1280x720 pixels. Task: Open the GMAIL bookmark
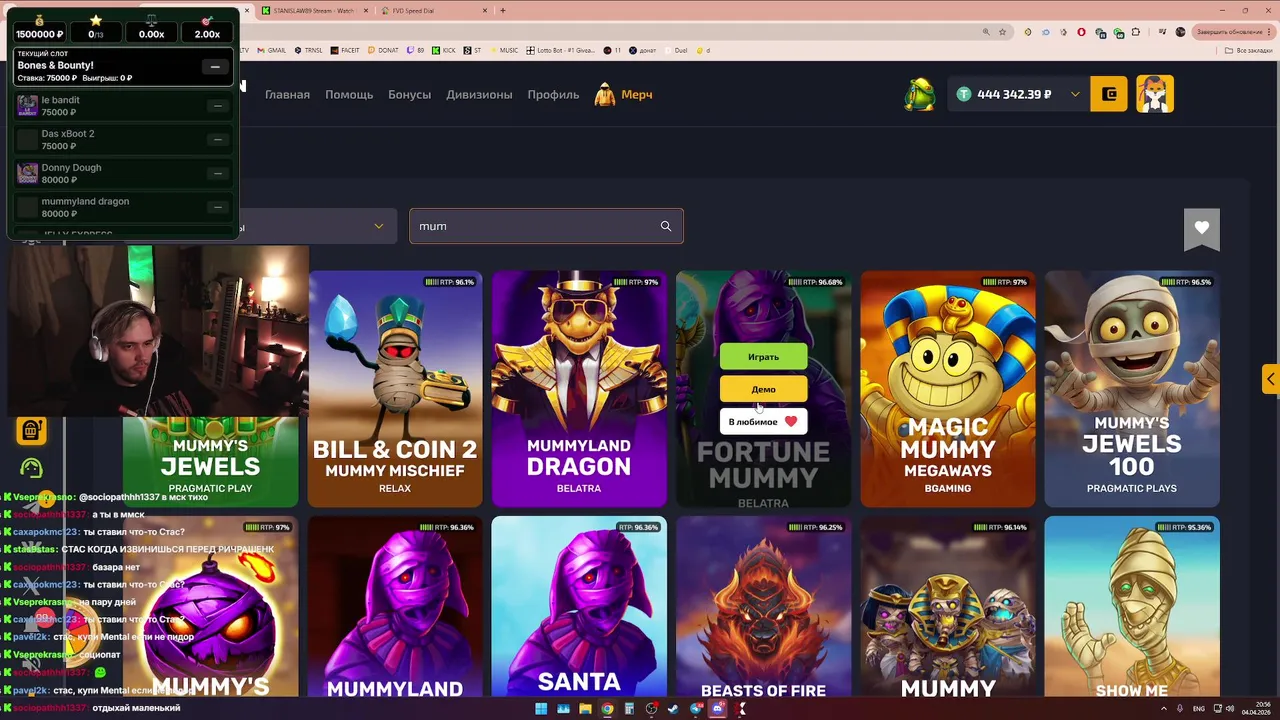coord(272,50)
